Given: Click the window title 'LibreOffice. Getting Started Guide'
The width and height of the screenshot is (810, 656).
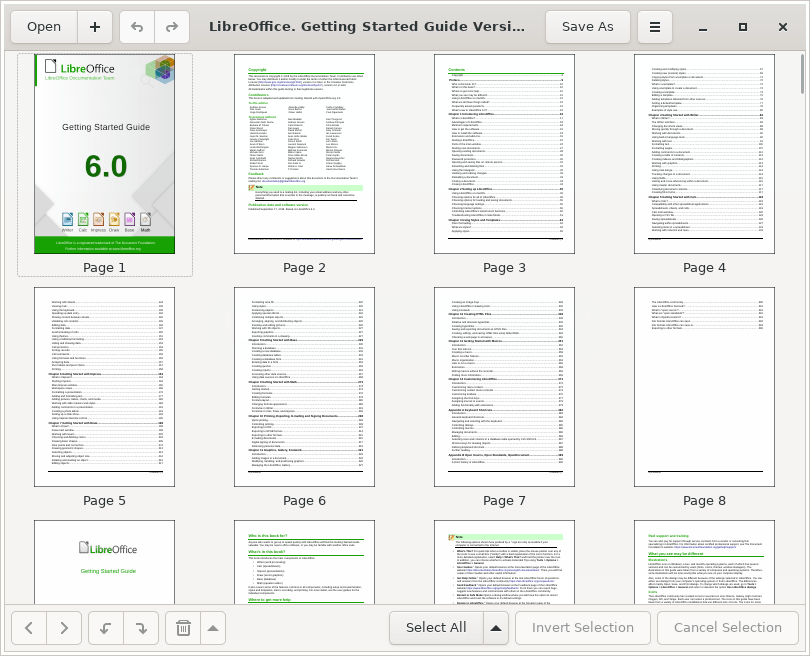Looking at the screenshot, I should click(x=367, y=27).
